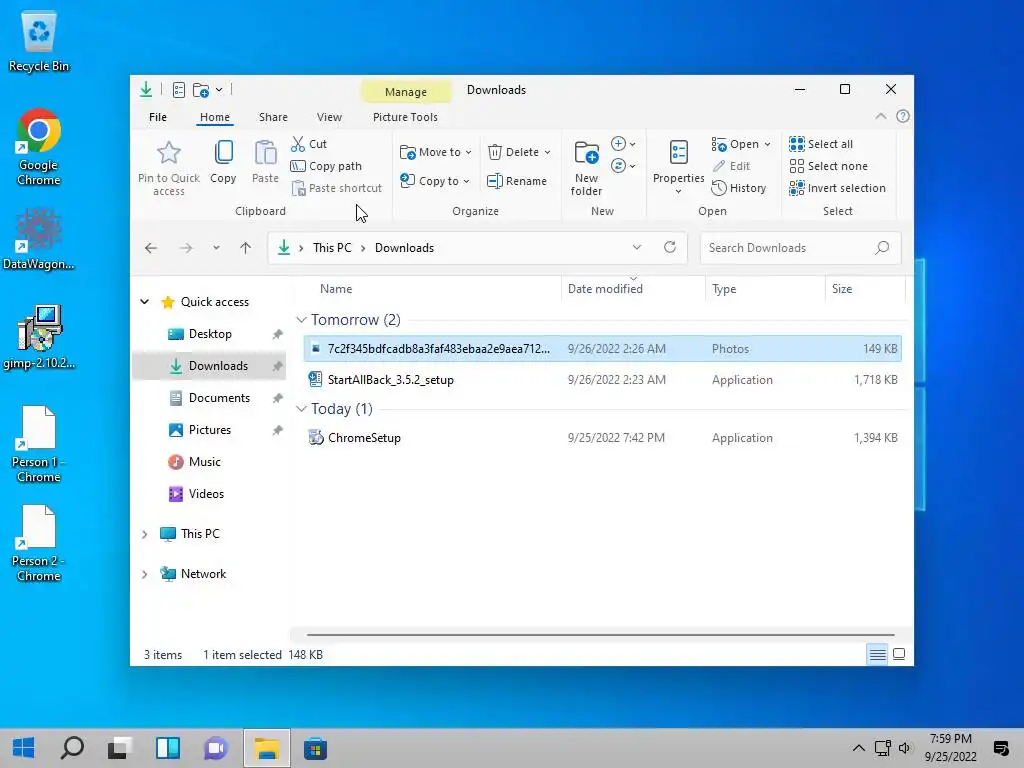Expand This PC in navigation pane
Screen dimensions: 1024x768
(144, 534)
